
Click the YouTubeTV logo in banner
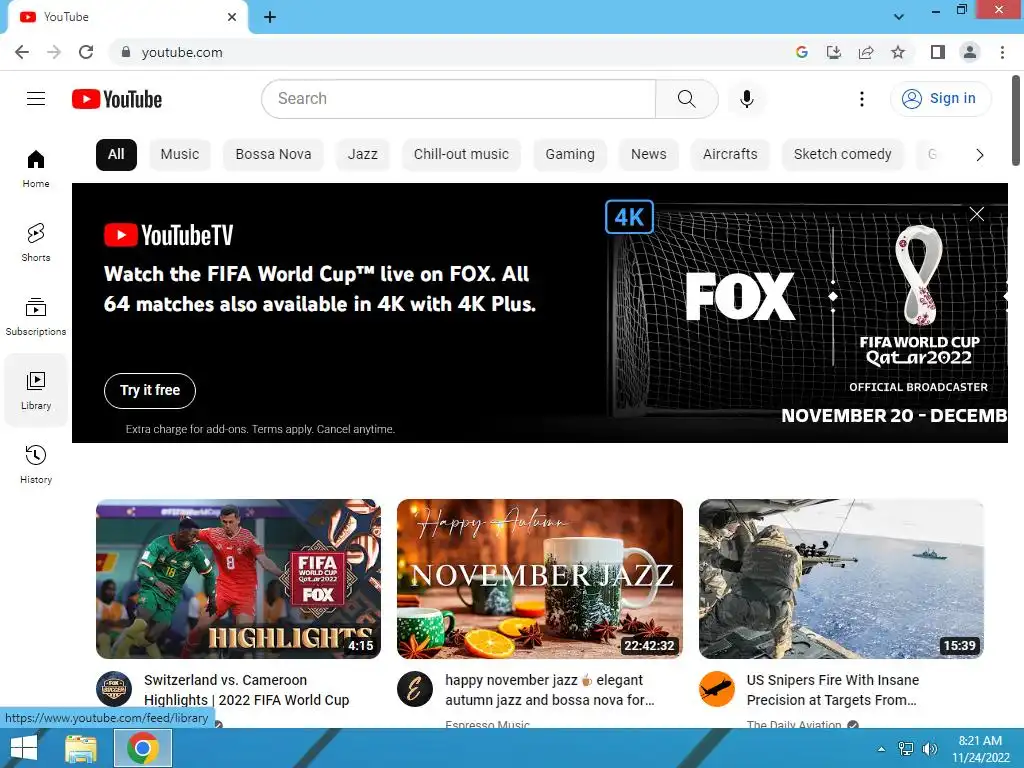pos(168,235)
